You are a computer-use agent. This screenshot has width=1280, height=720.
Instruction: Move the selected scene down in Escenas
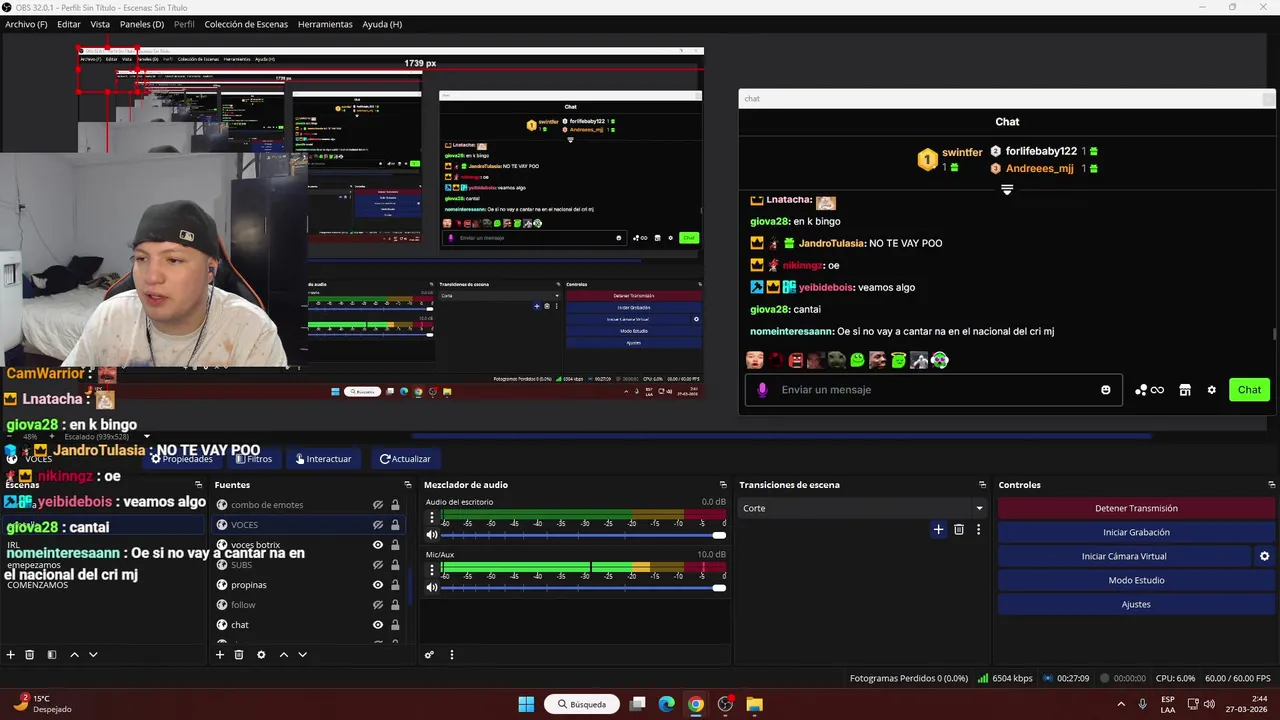click(93, 655)
